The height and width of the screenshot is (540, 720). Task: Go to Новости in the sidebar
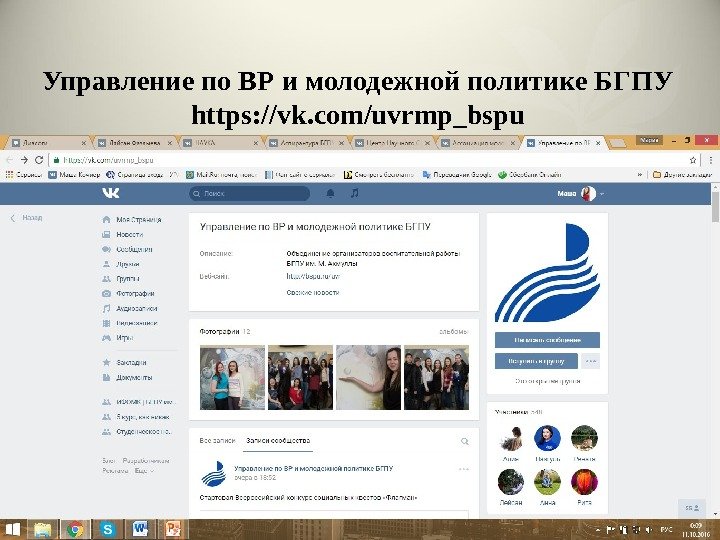click(x=123, y=234)
